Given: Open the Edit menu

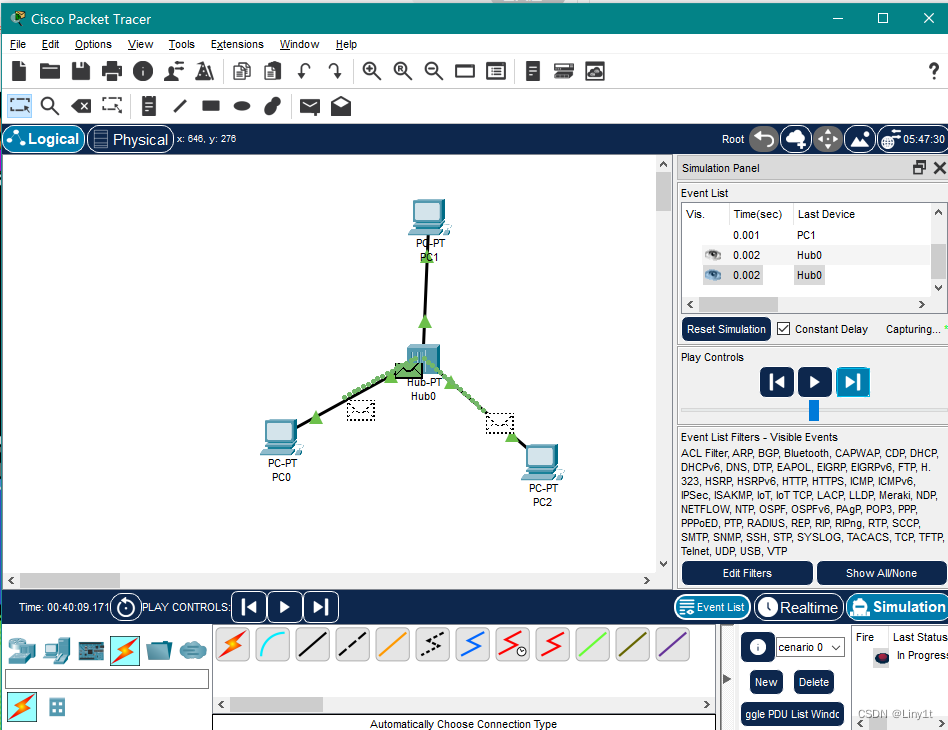Looking at the screenshot, I should 50,44.
